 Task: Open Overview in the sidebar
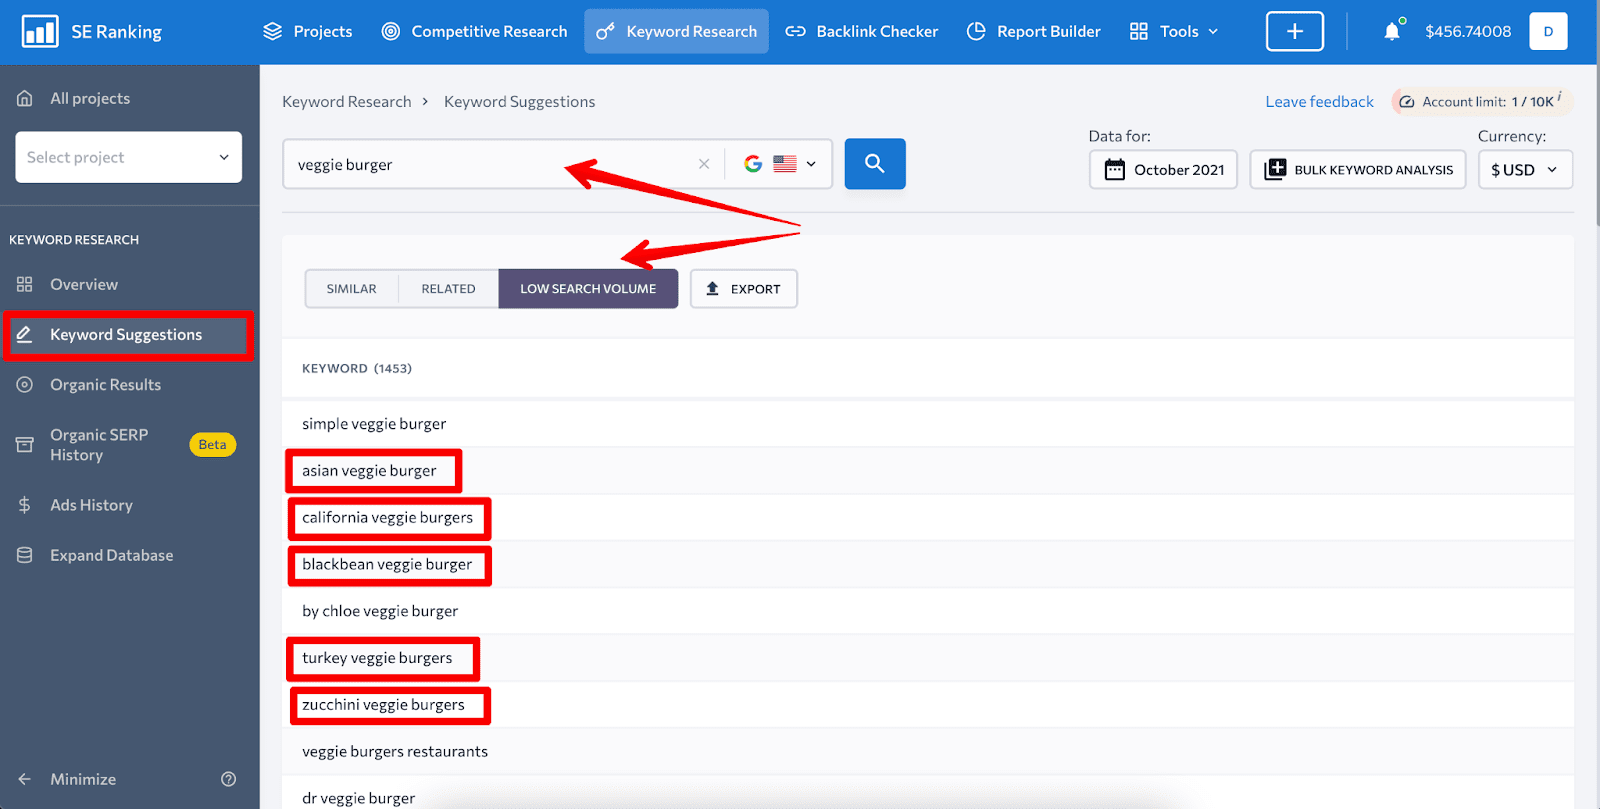coord(68,284)
